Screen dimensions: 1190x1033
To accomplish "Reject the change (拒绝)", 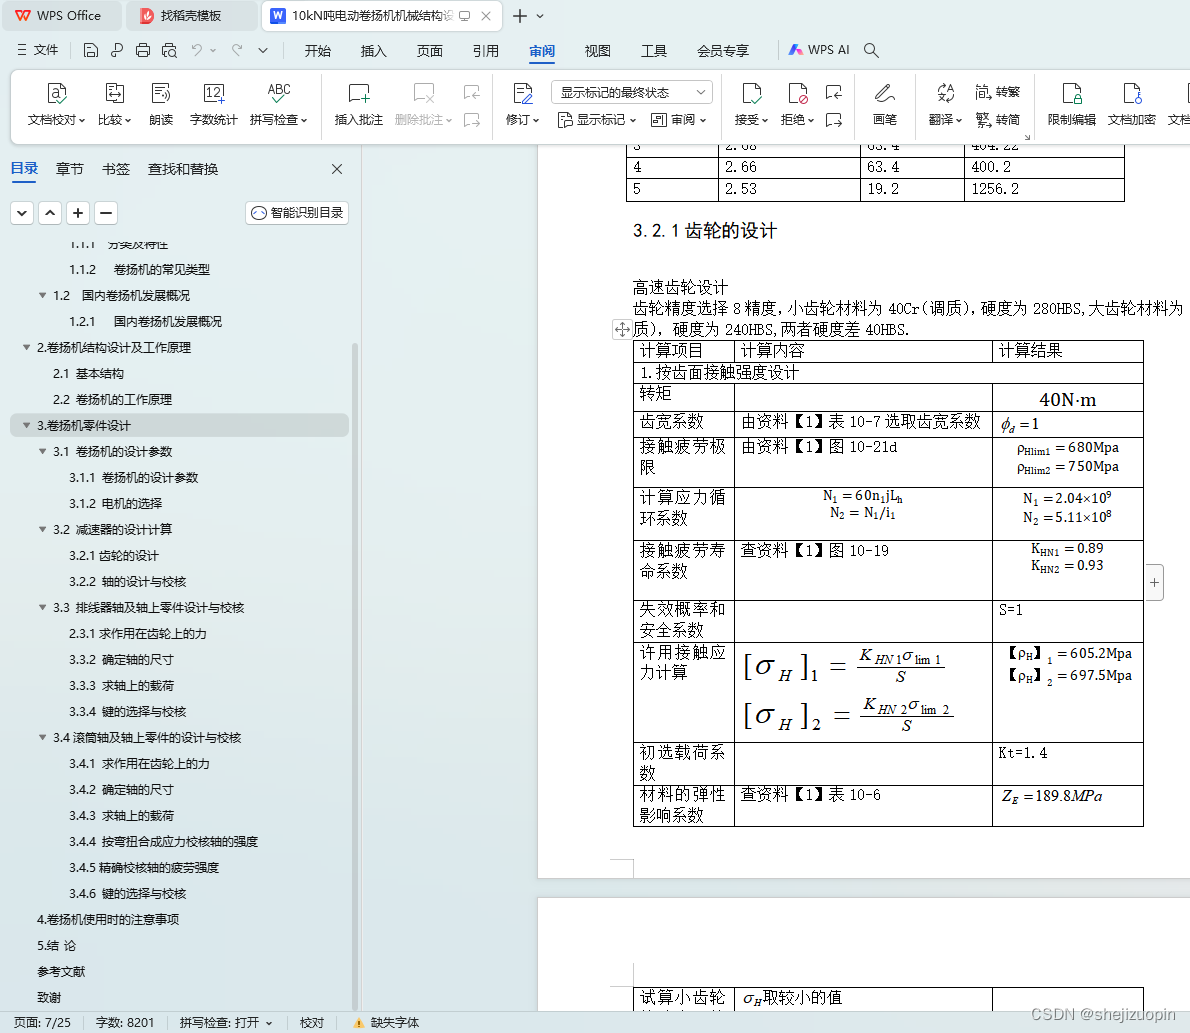I will 798,103.
